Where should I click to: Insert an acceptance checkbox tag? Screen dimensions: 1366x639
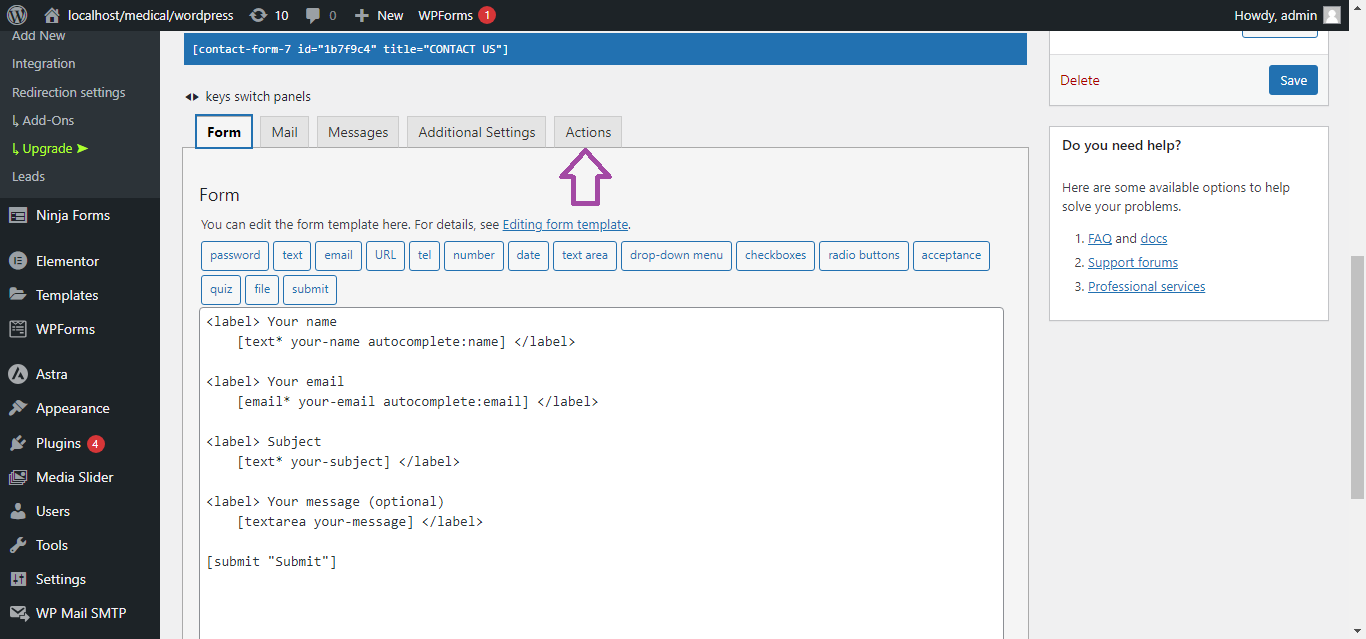(x=950, y=255)
